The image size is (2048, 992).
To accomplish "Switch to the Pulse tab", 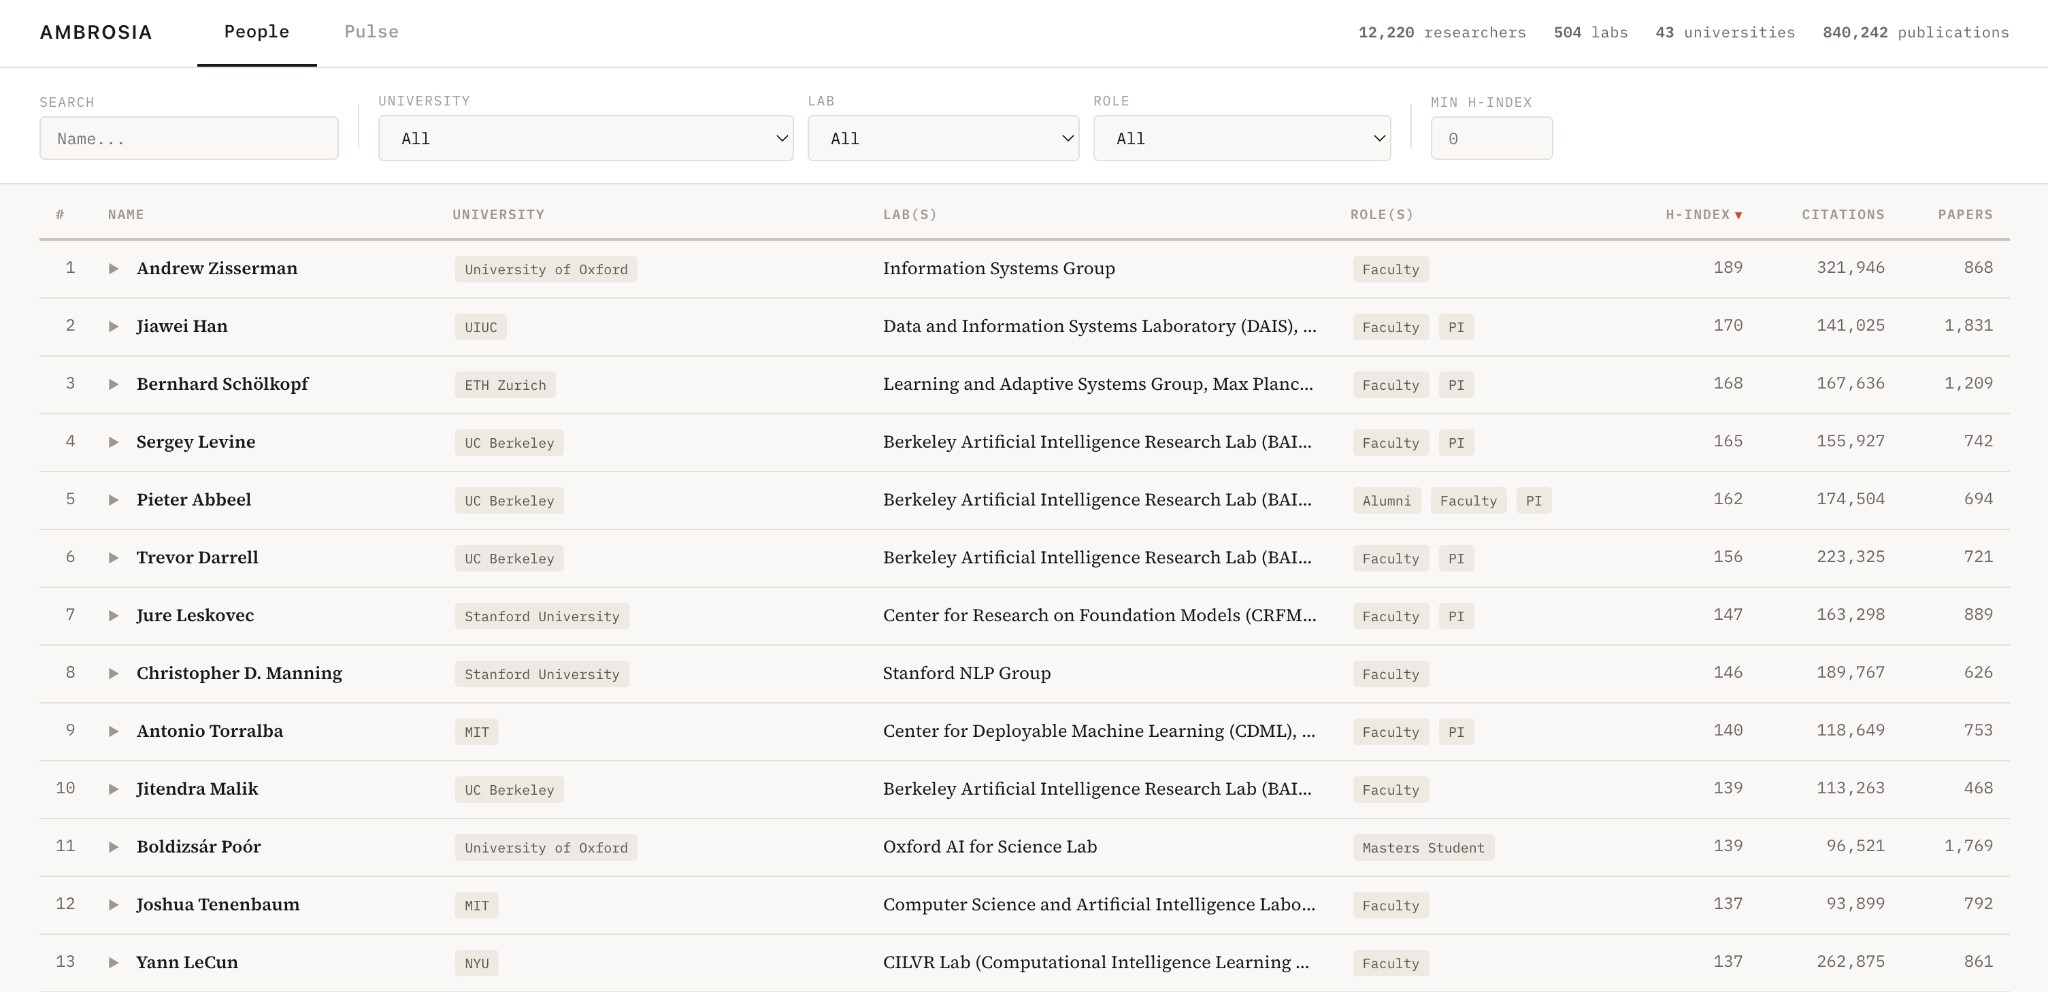I will pyautogui.click(x=371, y=31).
